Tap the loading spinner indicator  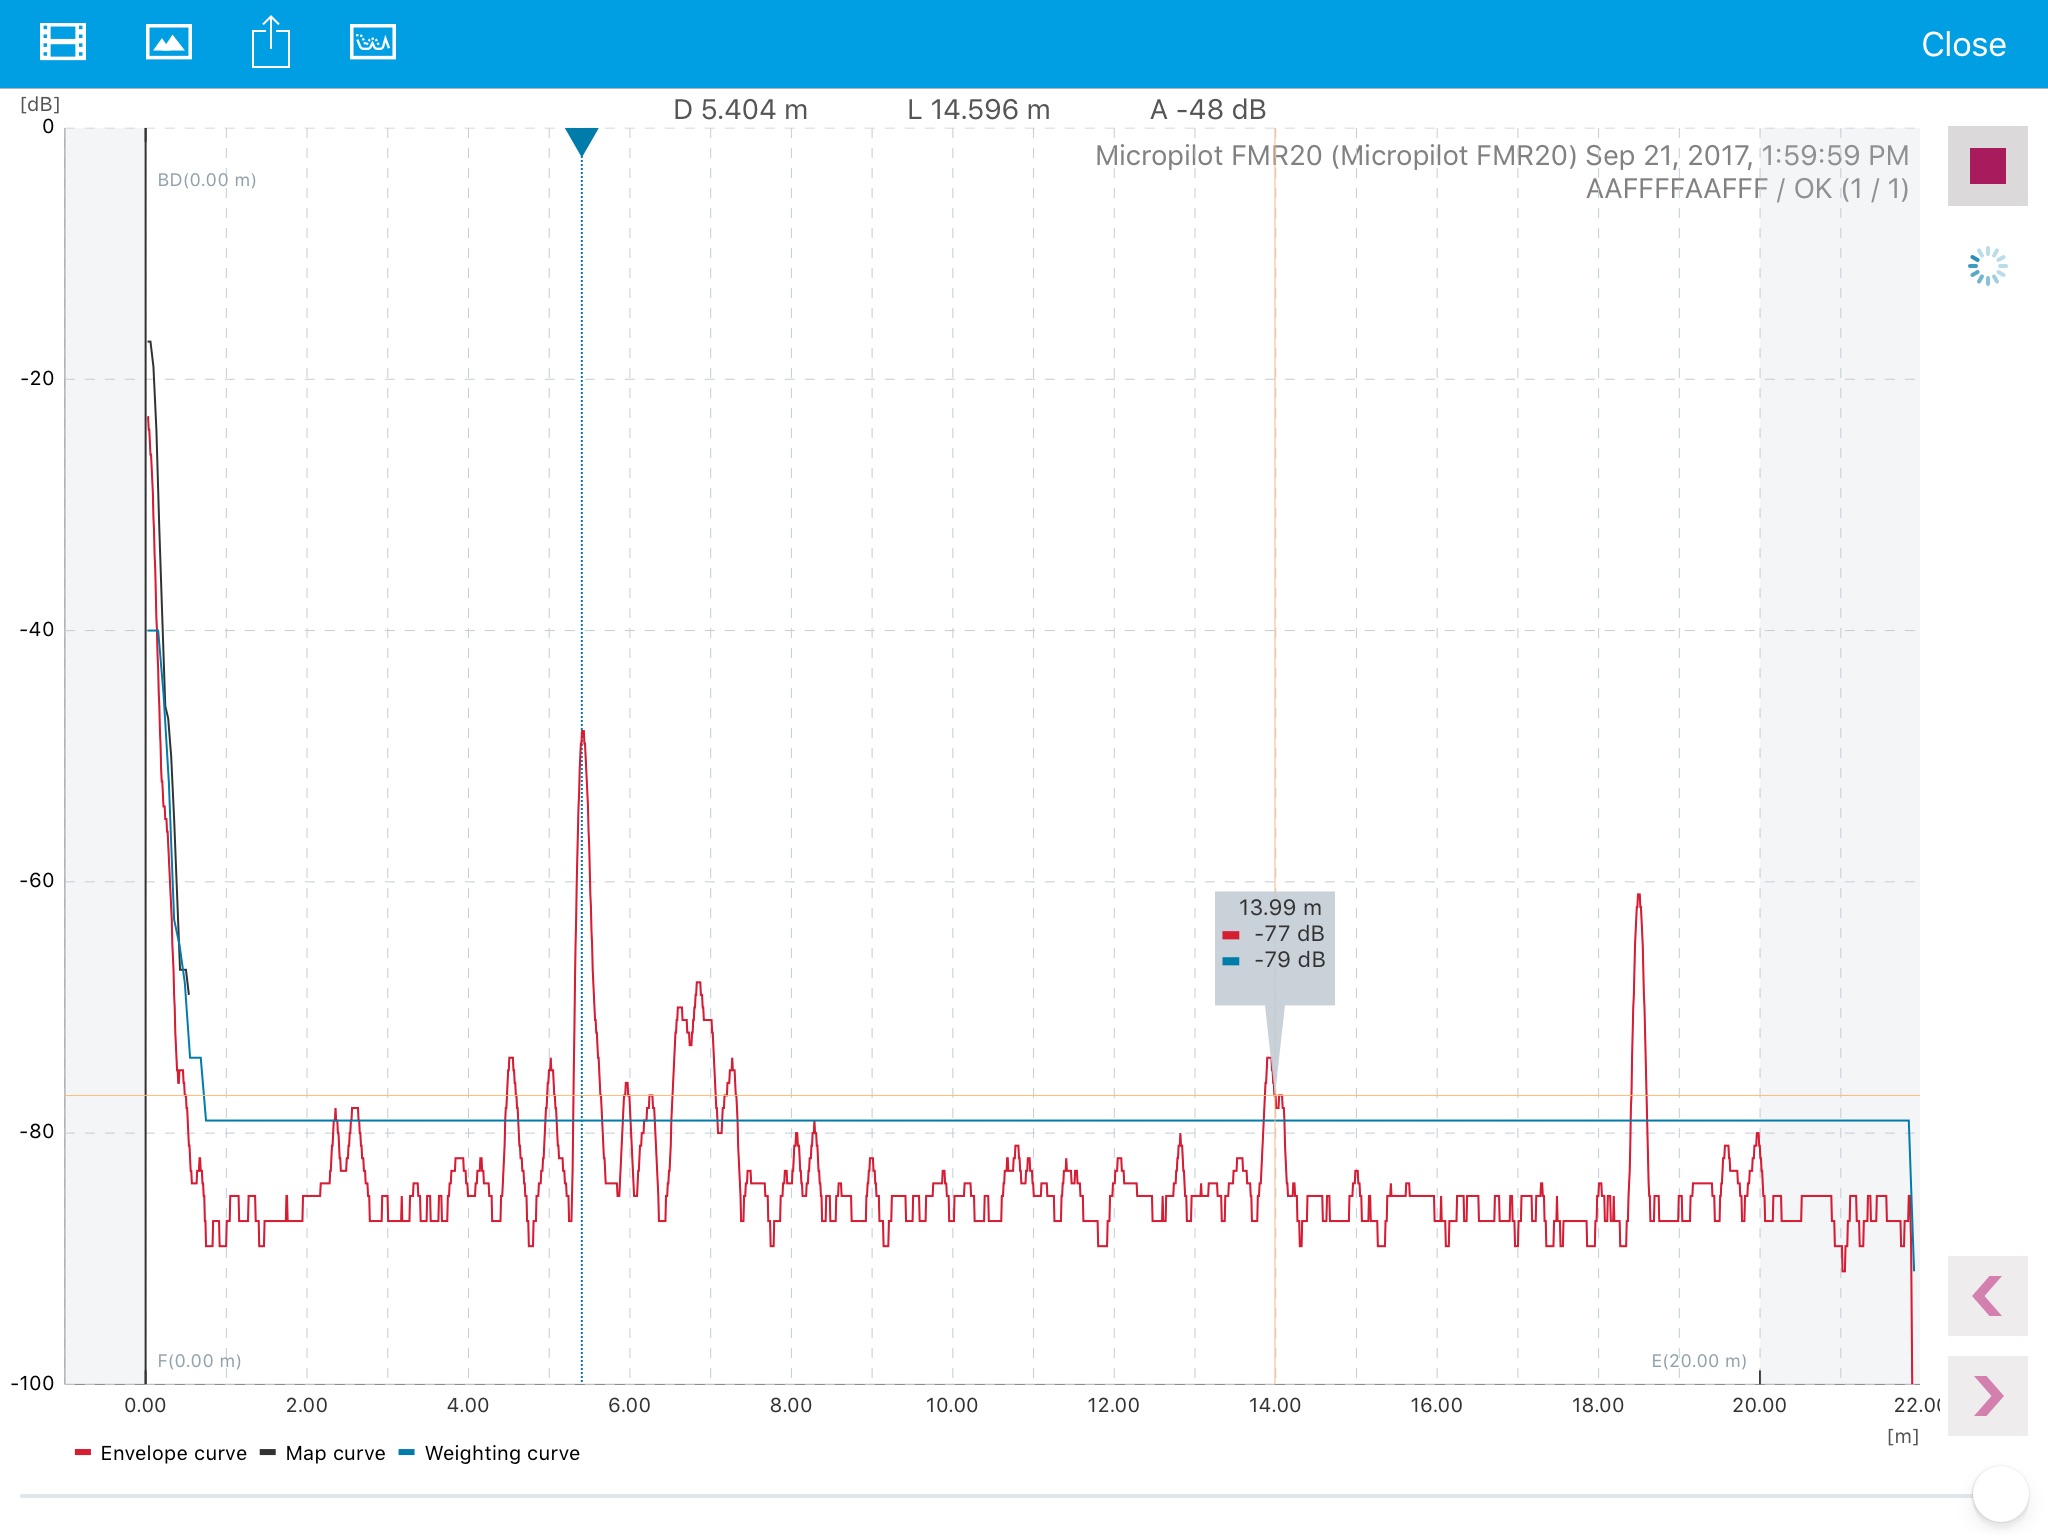pyautogui.click(x=1987, y=267)
